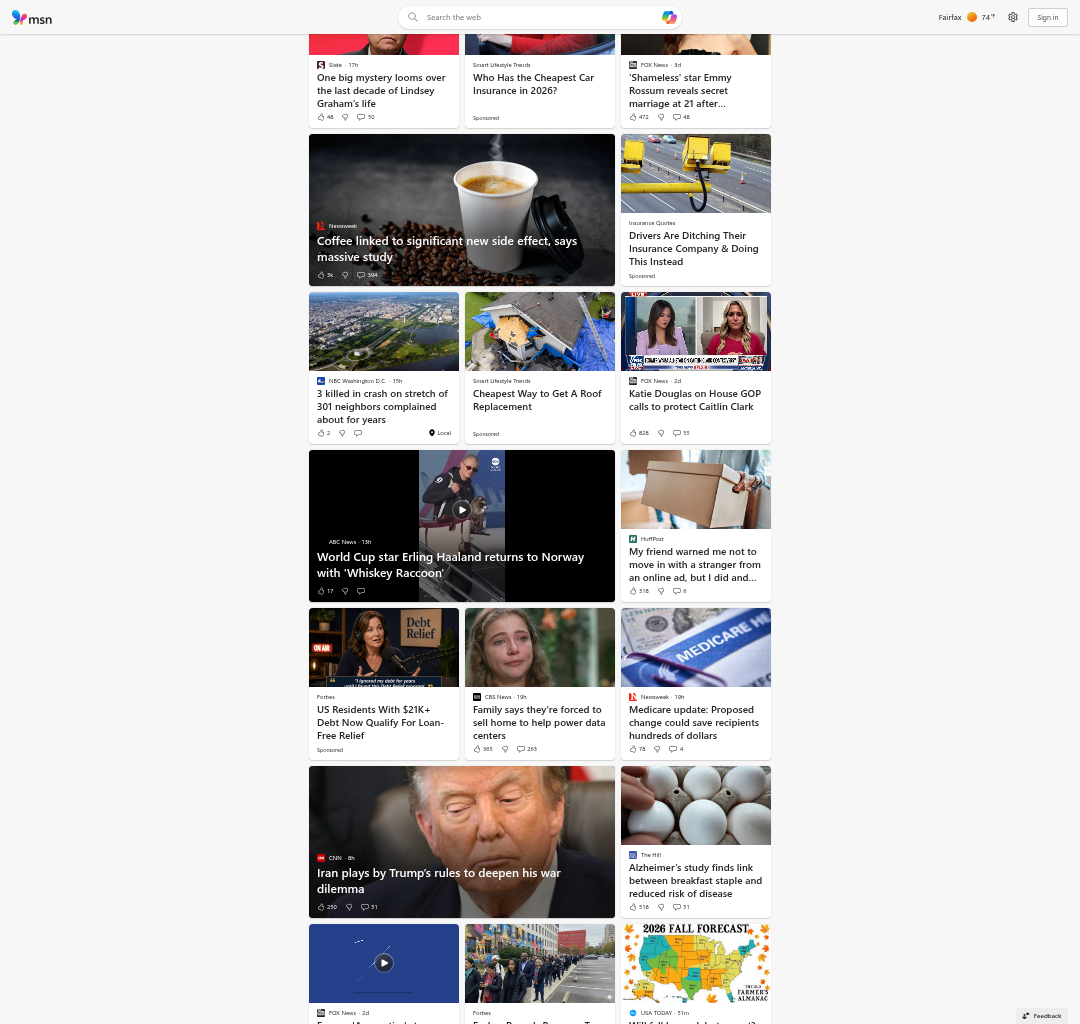Open comments on Haaland story
This screenshot has height=1024, width=1080.
click(361, 591)
